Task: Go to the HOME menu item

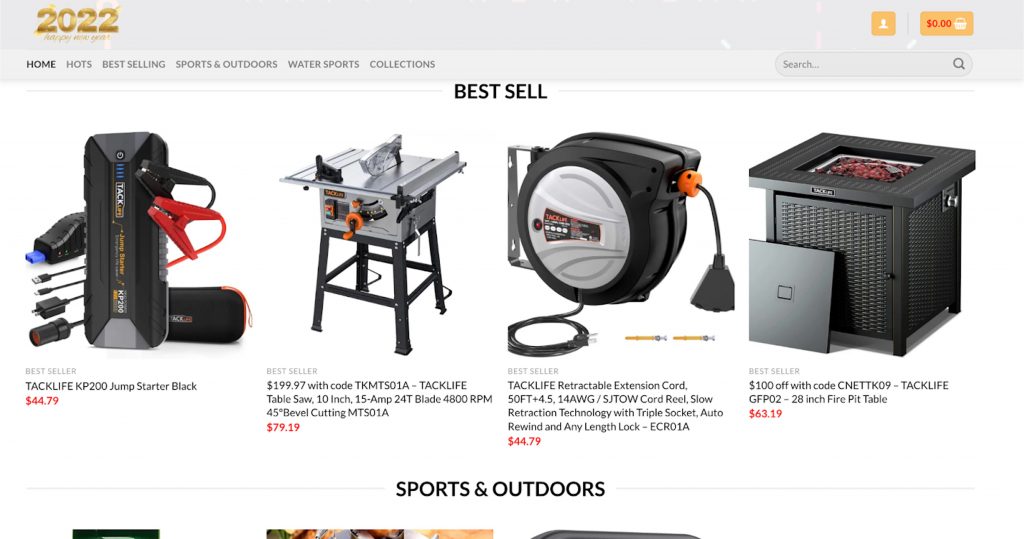Action: pos(41,64)
